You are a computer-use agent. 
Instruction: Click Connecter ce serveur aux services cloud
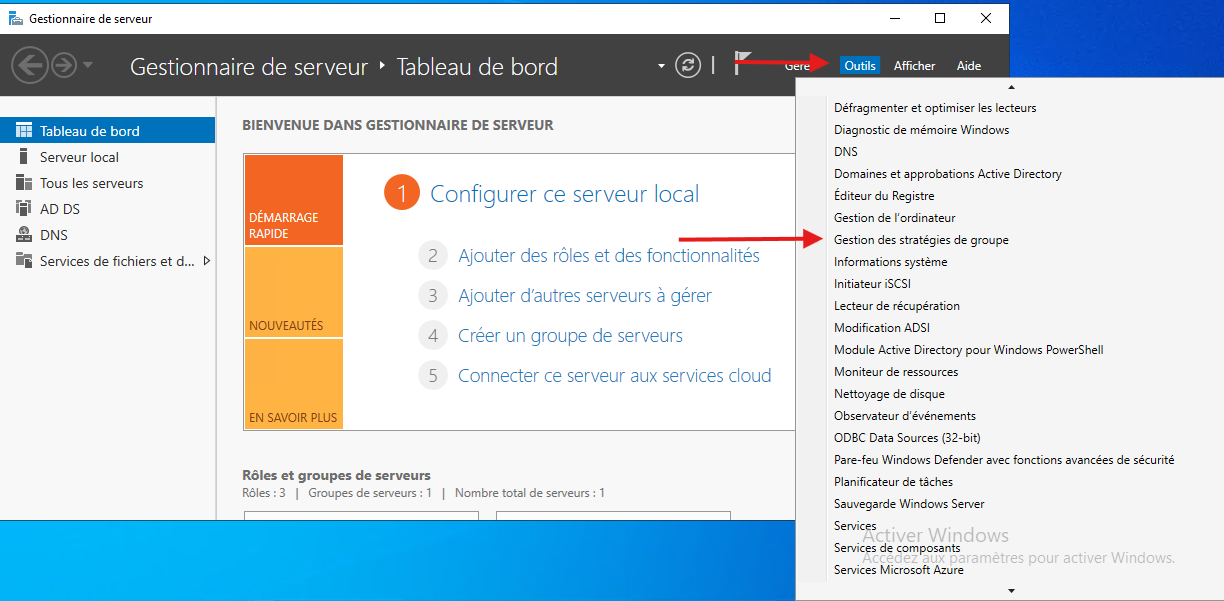[x=614, y=376]
